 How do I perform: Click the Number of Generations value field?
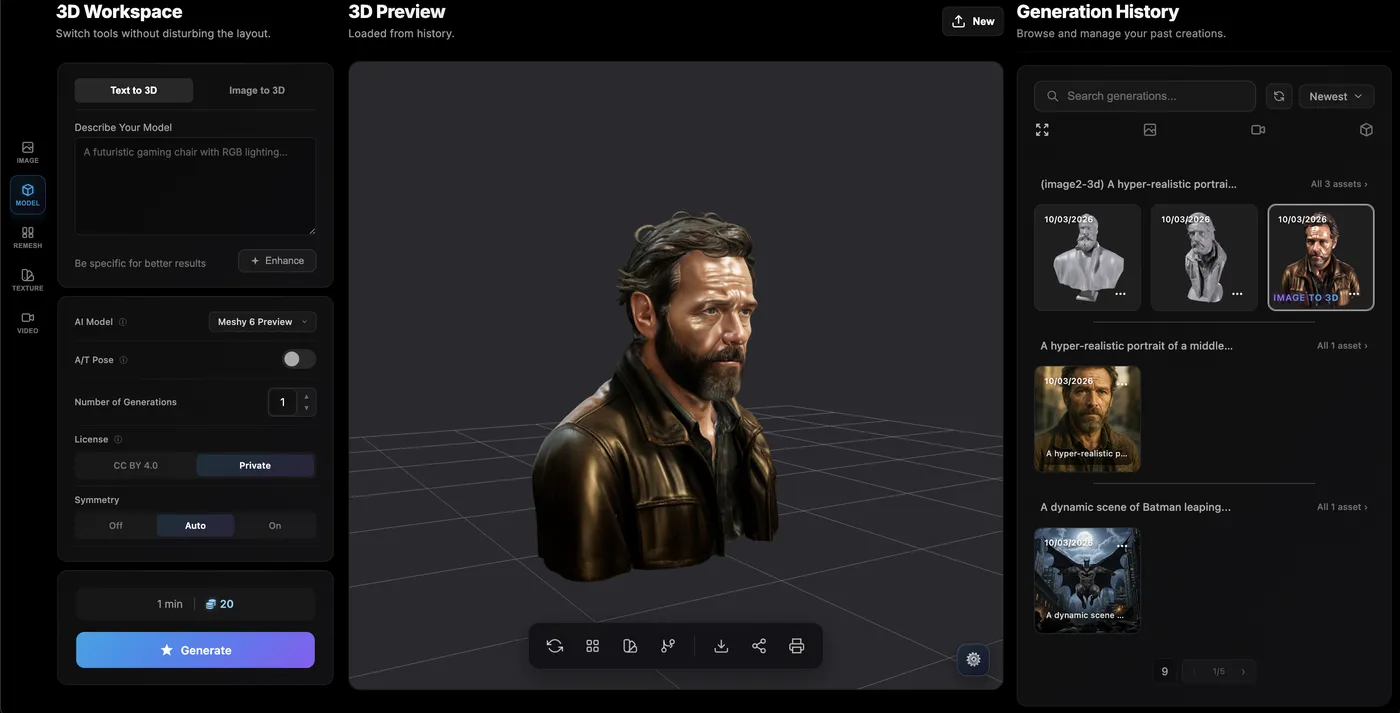(x=282, y=402)
